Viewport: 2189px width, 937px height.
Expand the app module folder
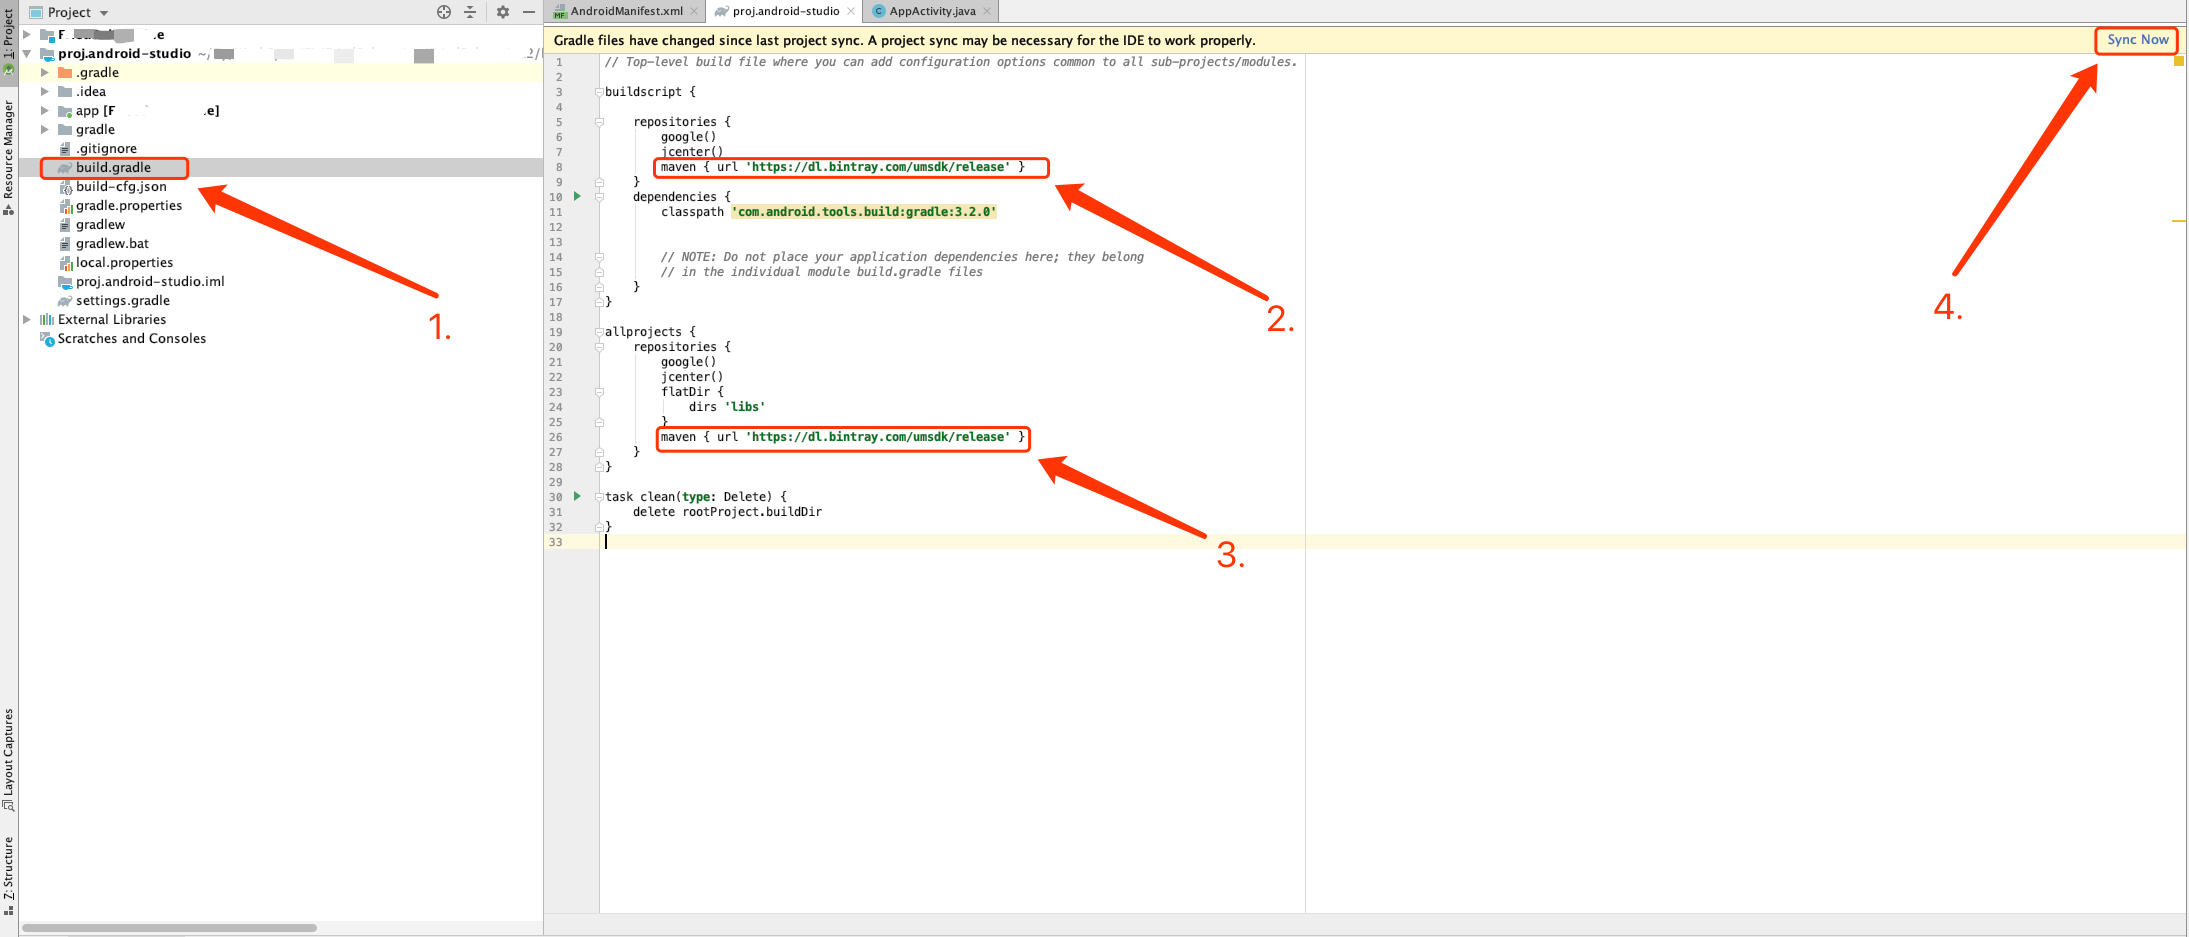tap(45, 111)
